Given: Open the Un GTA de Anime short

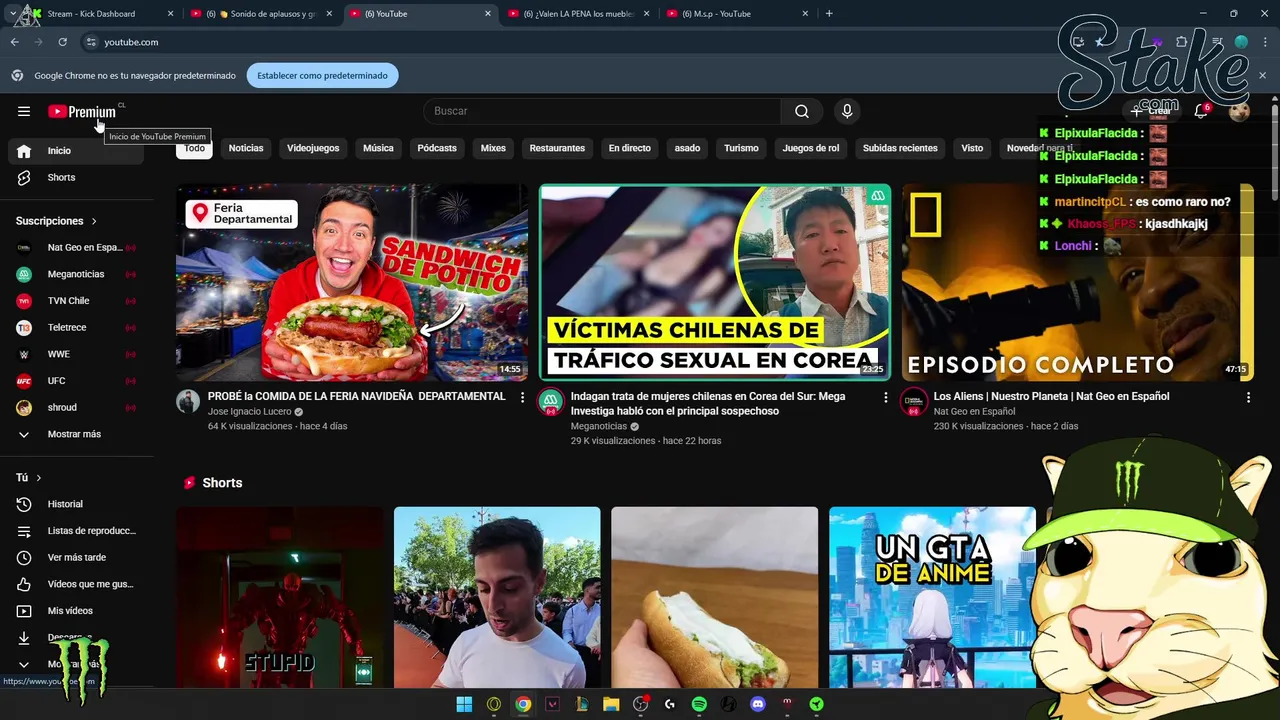Looking at the screenshot, I should pos(932,597).
